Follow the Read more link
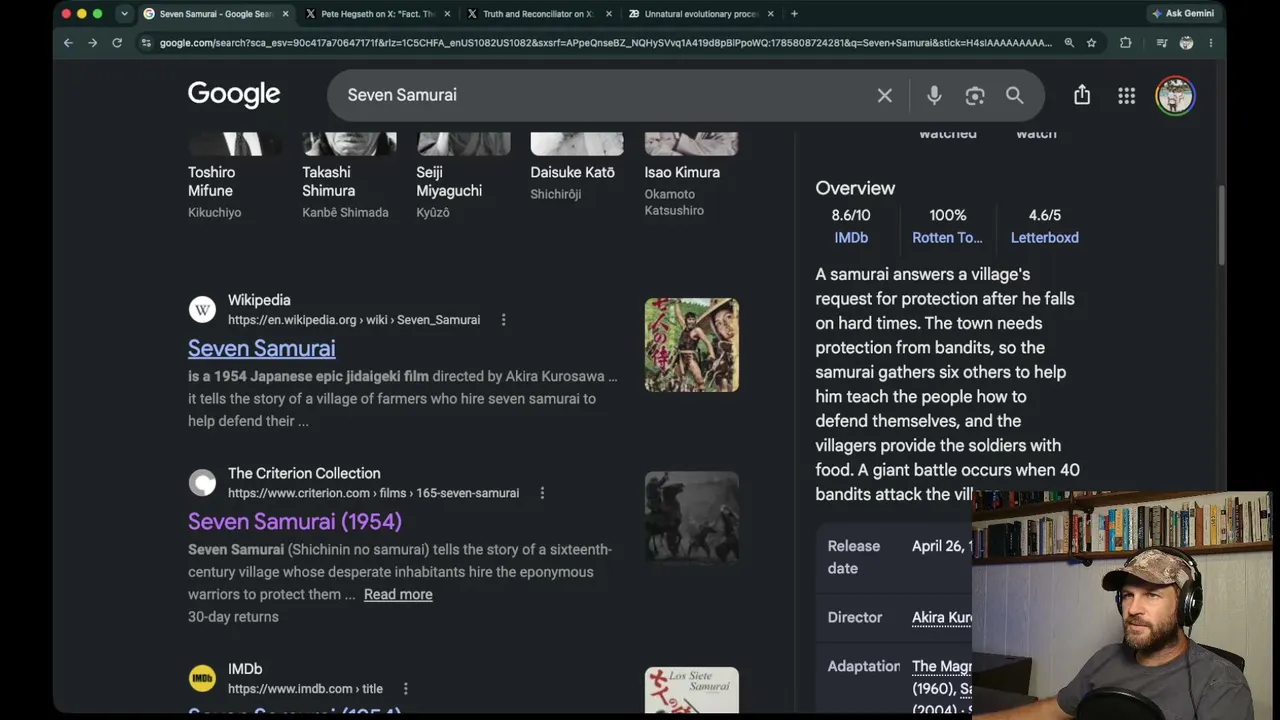The image size is (1280, 720). (398, 594)
